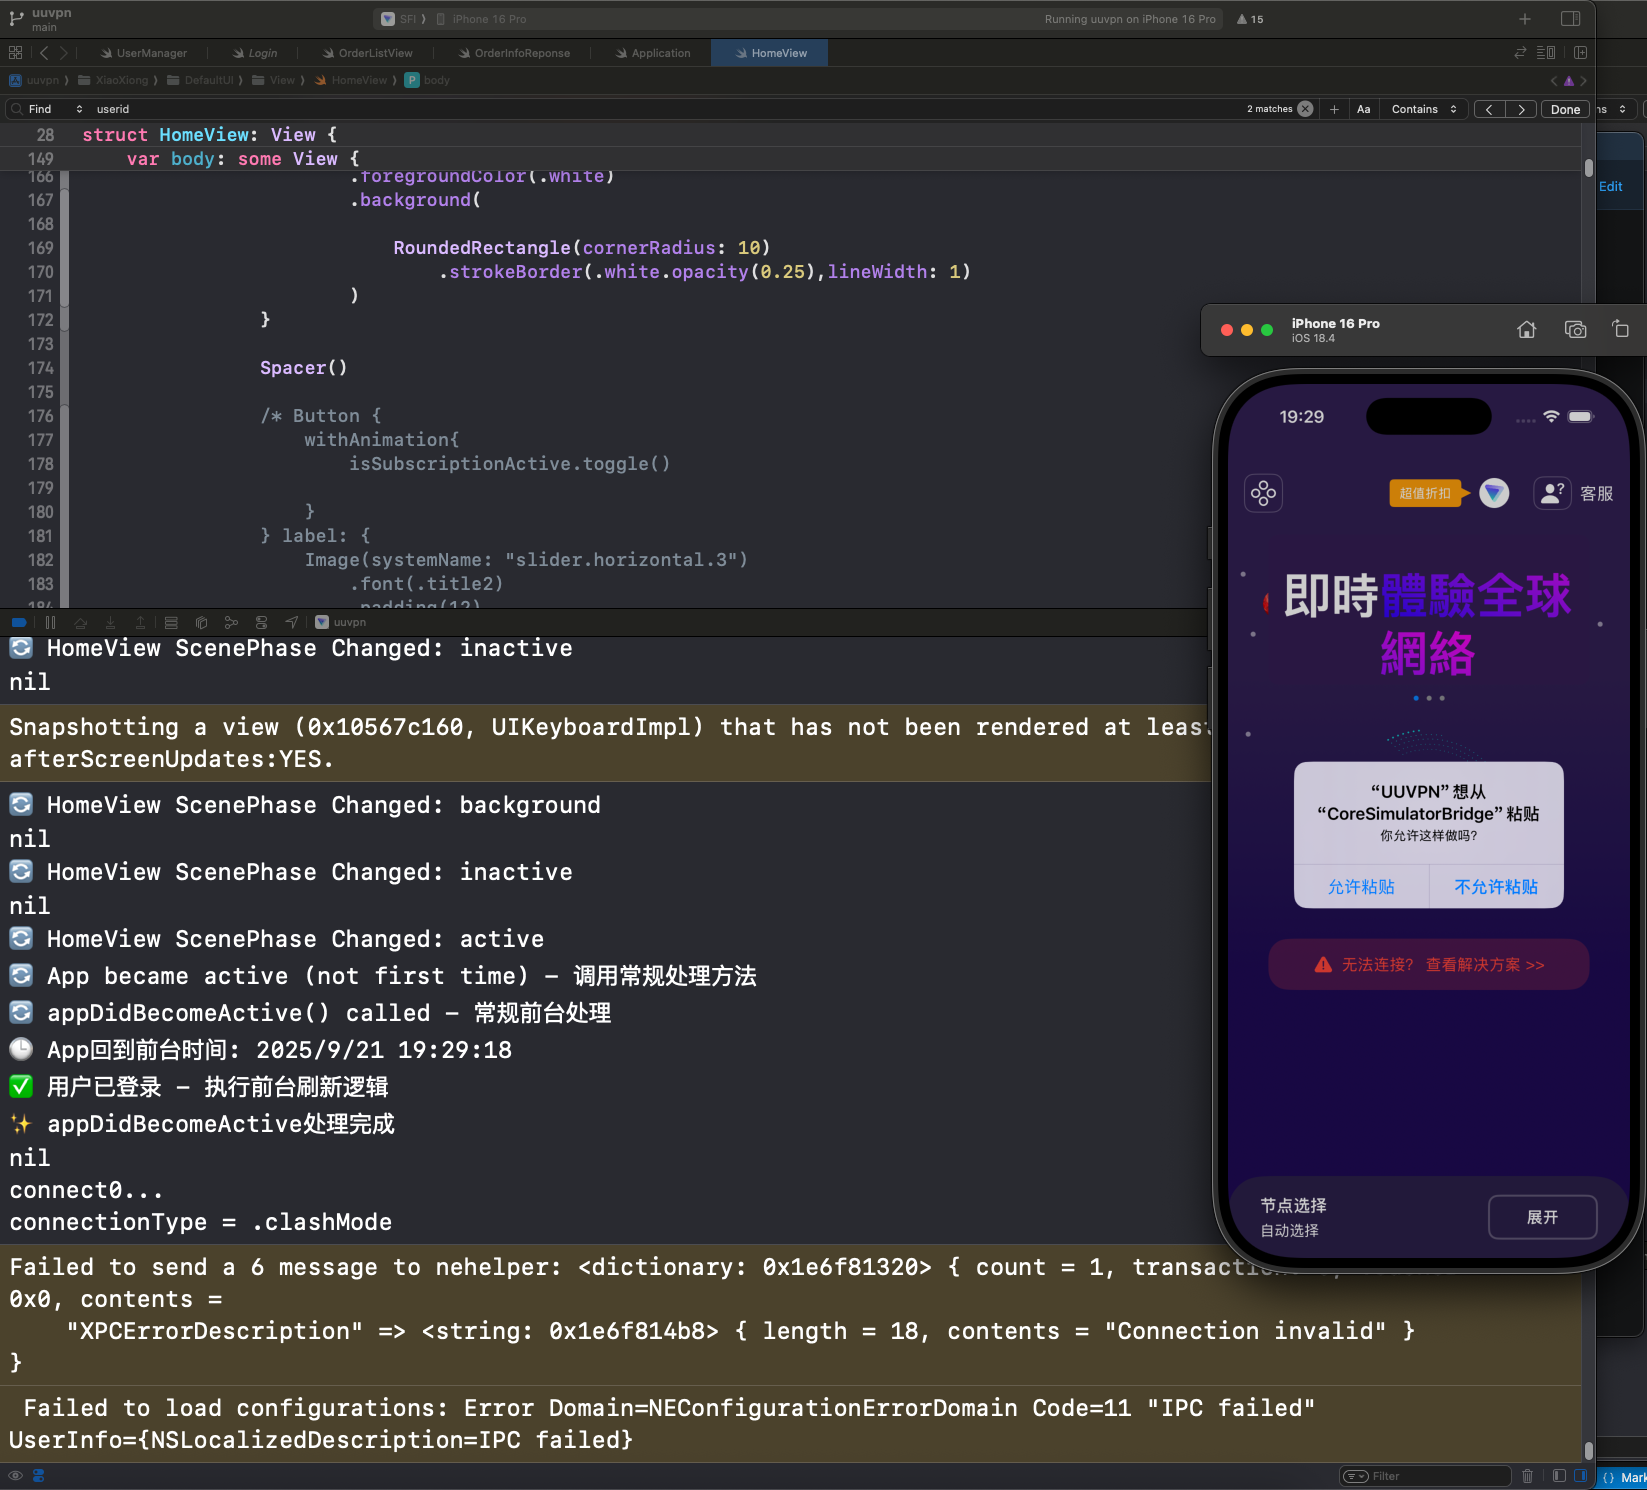Select the HomeView editor tab
Viewport: 1647px width, 1490px height.
point(770,53)
